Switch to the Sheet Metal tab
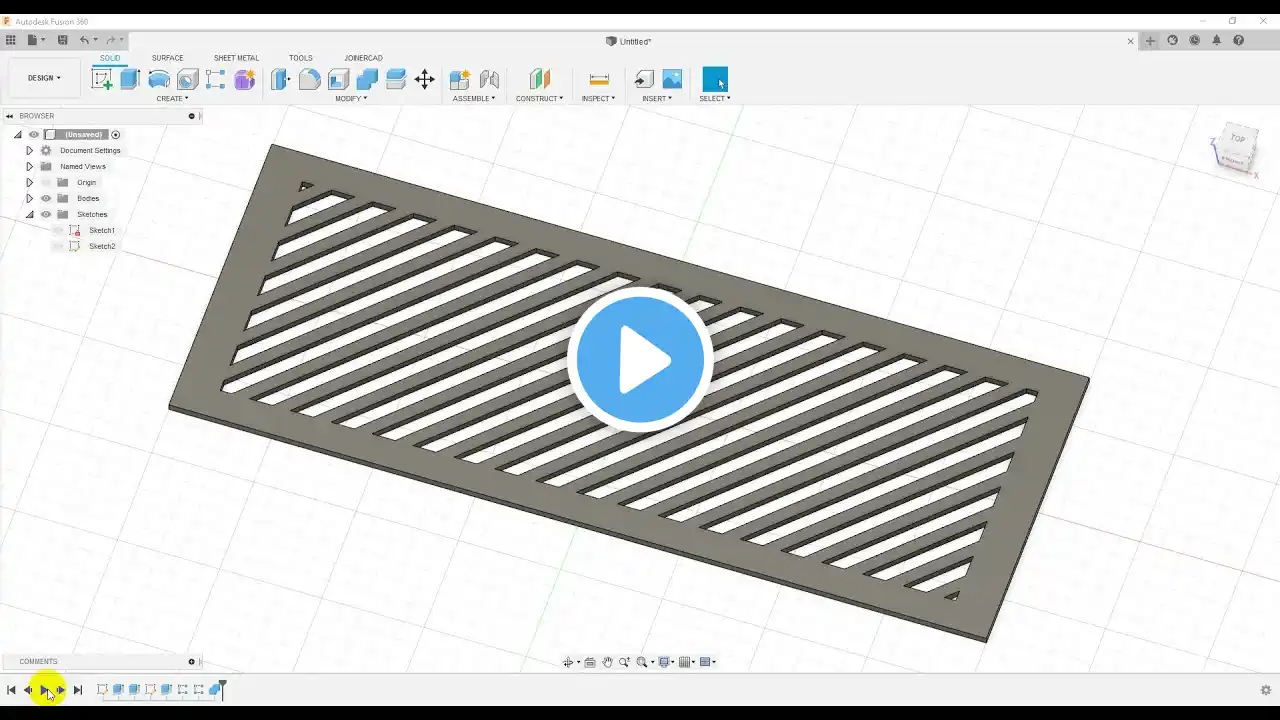 (x=236, y=58)
